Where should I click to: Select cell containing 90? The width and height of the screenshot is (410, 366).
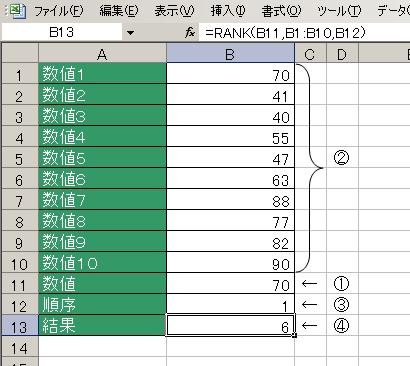[230, 263]
